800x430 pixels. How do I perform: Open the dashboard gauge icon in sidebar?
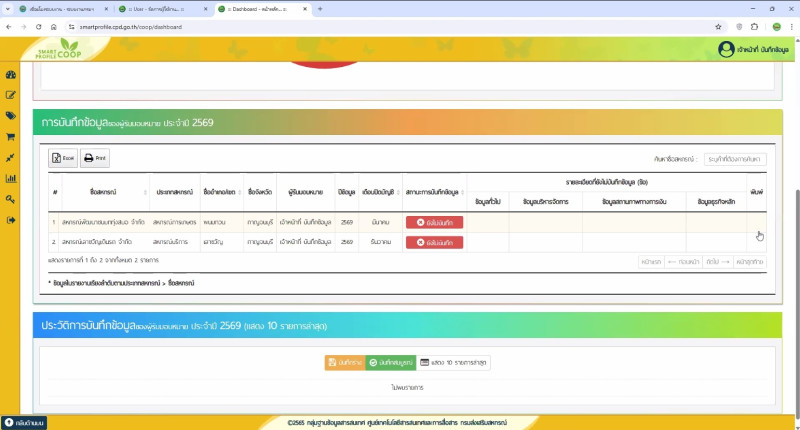pos(11,75)
